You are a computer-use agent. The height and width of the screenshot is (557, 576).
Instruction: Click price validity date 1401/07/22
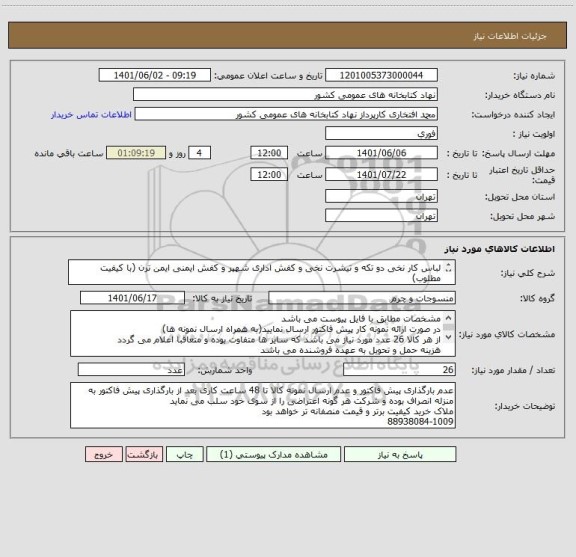[x=381, y=175]
